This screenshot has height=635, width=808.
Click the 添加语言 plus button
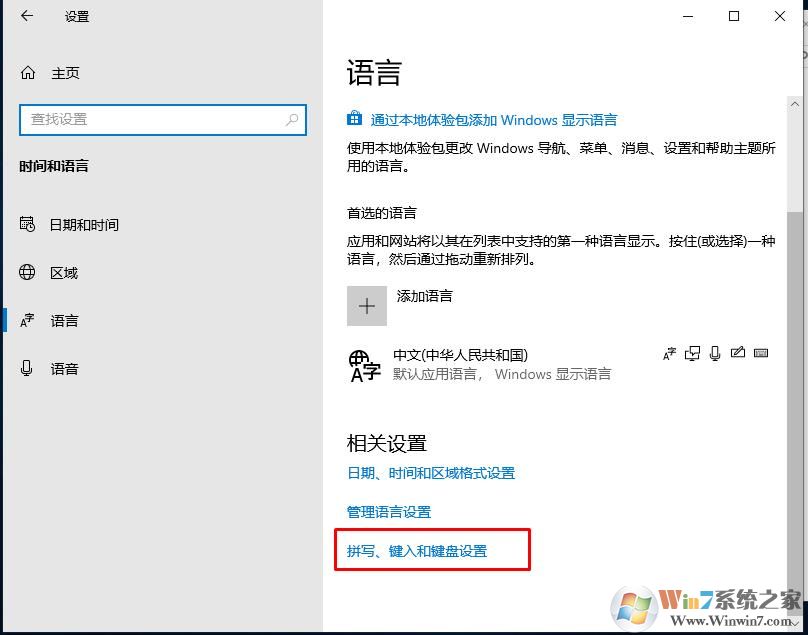tap(367, 306)
